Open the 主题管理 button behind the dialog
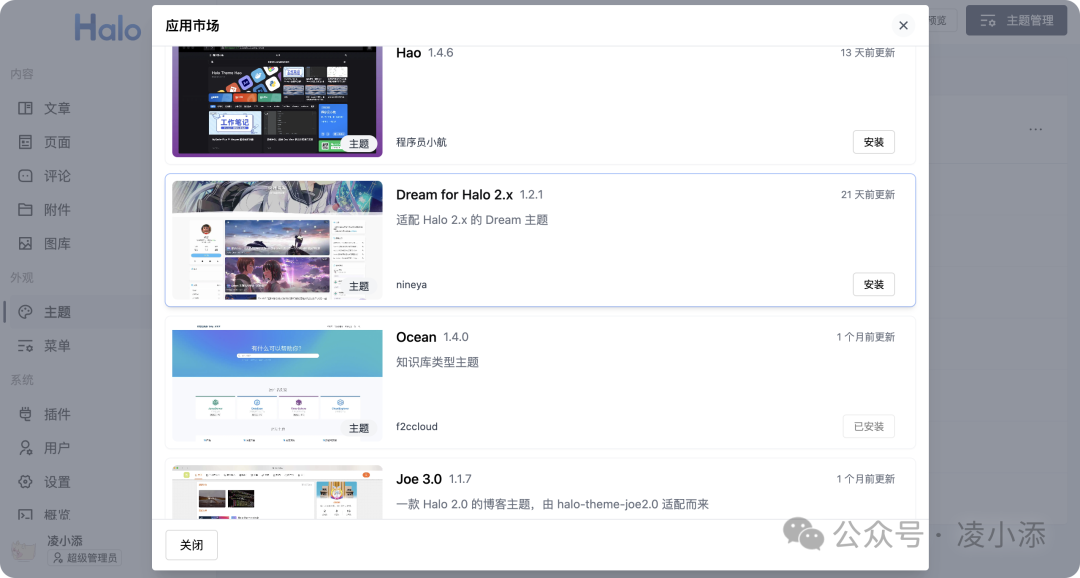This screenshot has width=1080, height=578. pos(1017,21)
